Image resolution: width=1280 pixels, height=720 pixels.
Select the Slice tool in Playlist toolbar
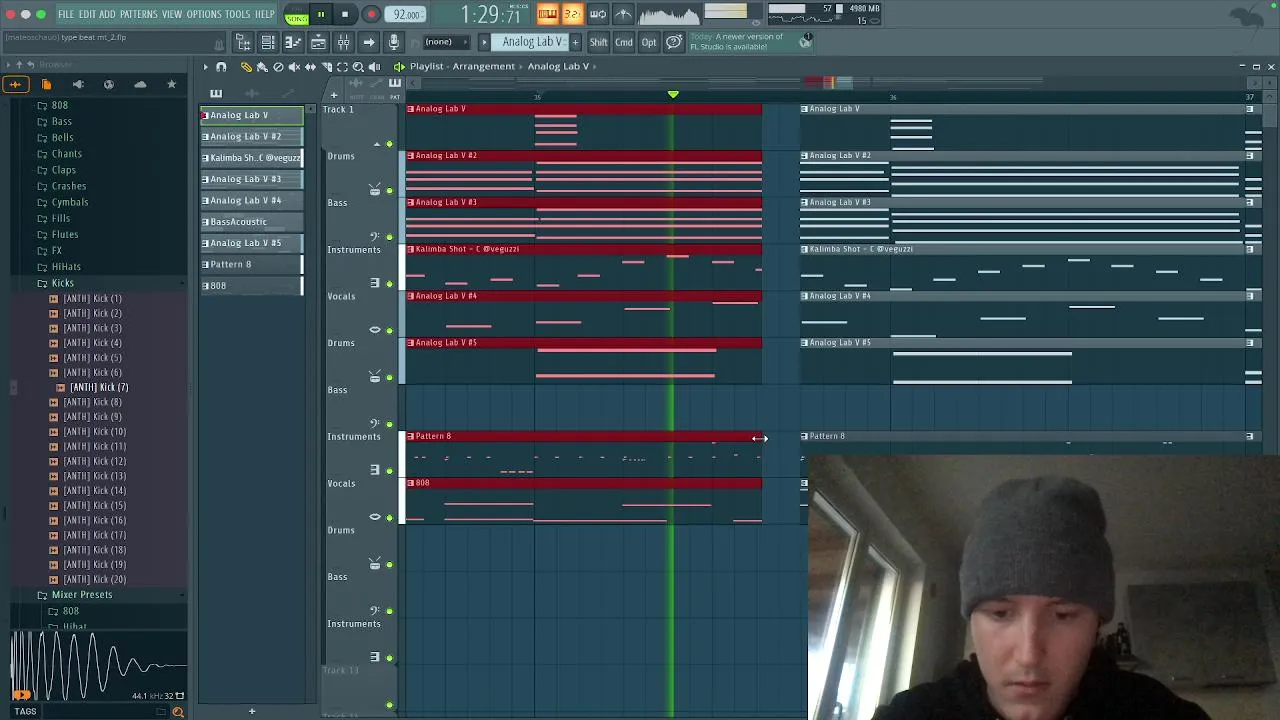pos(326,67)
